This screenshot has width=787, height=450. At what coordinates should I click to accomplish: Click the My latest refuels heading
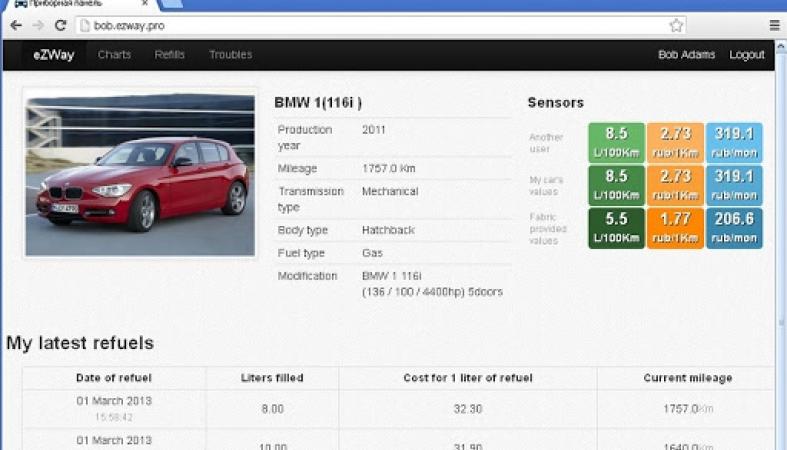(80, 343)
